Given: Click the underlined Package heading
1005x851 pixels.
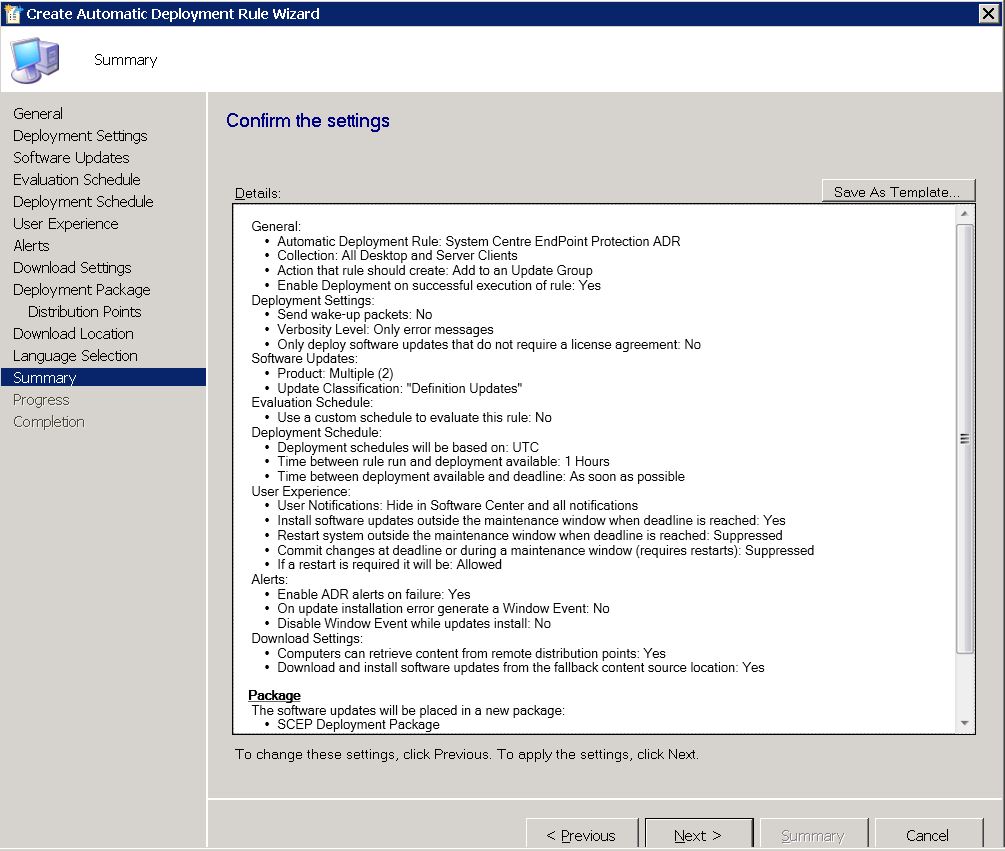Looking at the screenshot, I should click(274, 695).
